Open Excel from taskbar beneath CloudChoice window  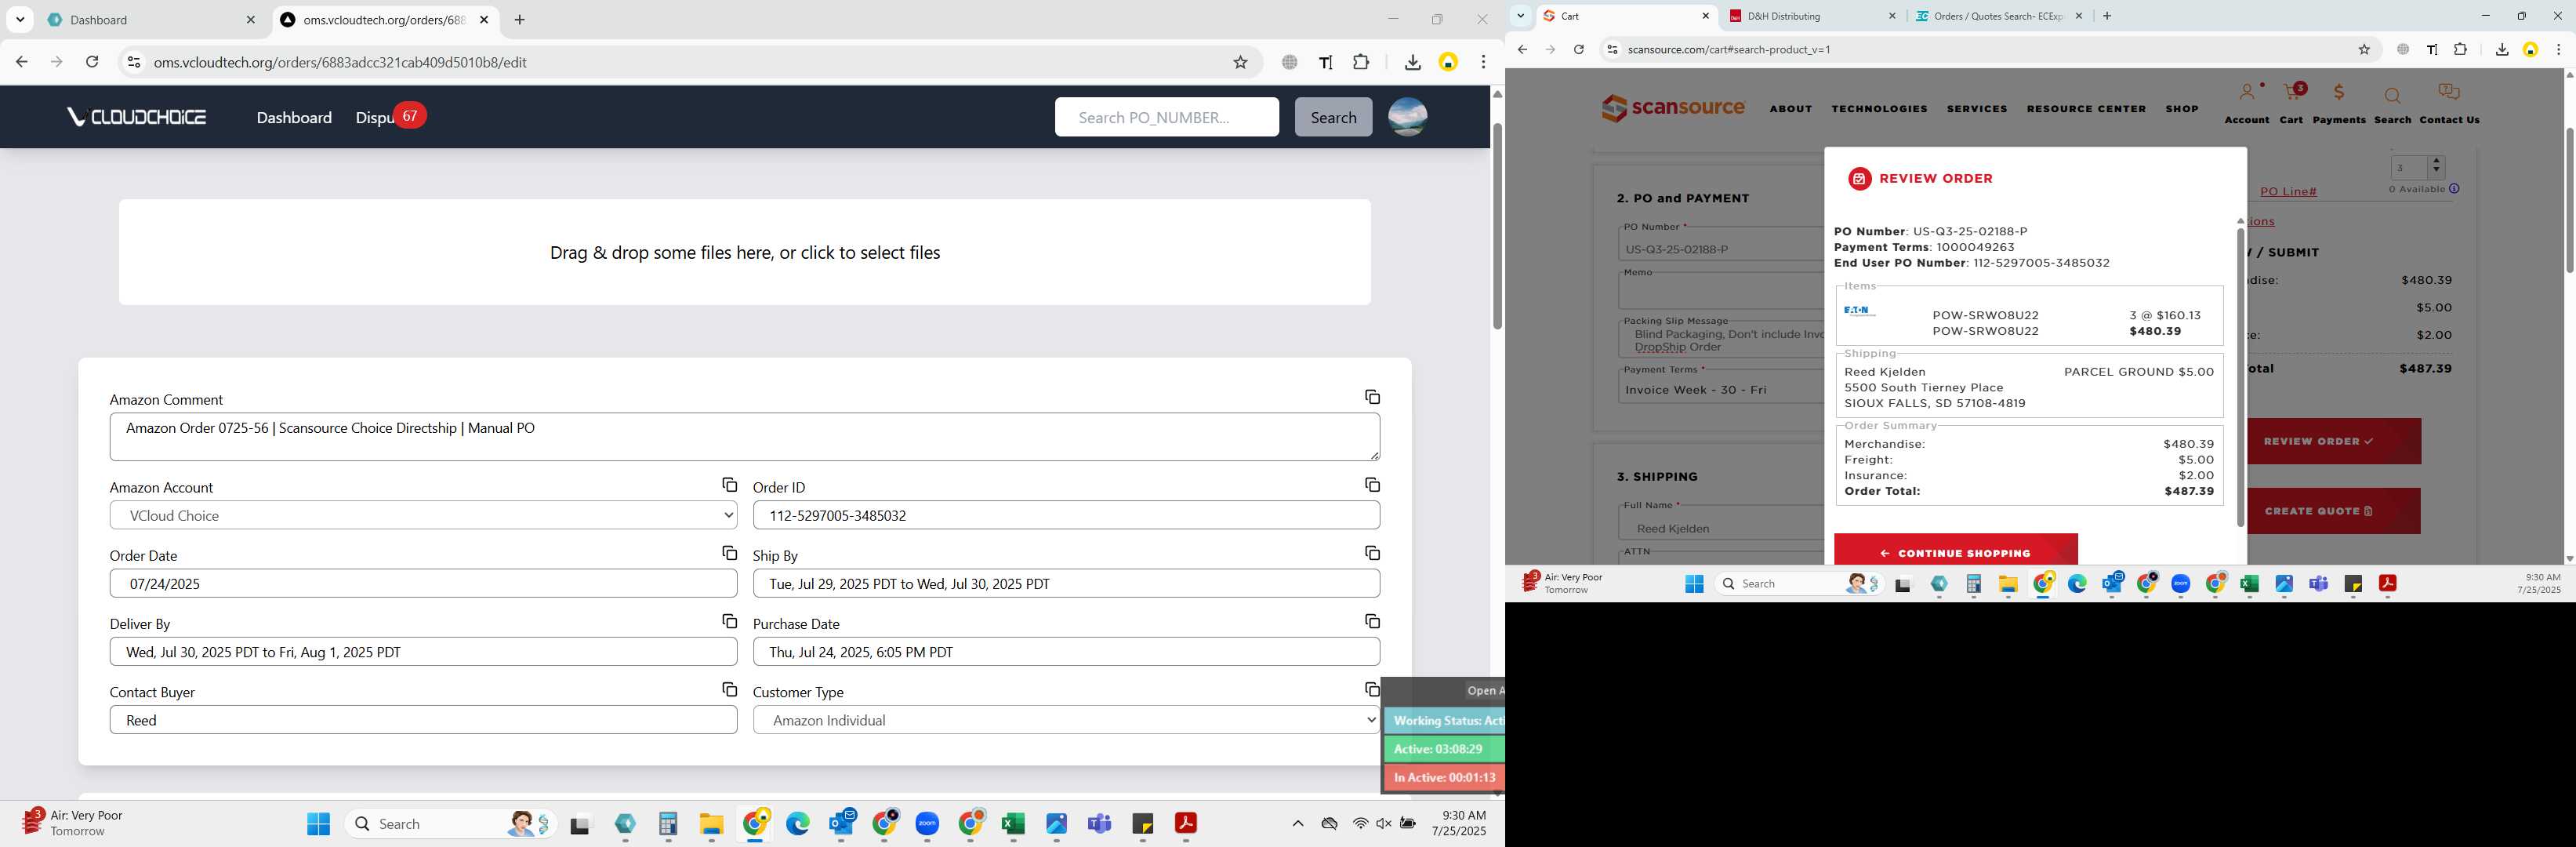pyautogui.click(x=1013, y=824)
